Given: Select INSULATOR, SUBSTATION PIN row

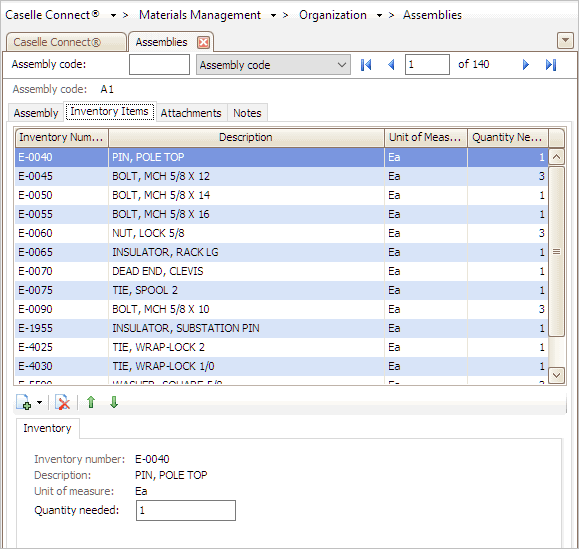Looking at the screenshot, I should point(281,328).
